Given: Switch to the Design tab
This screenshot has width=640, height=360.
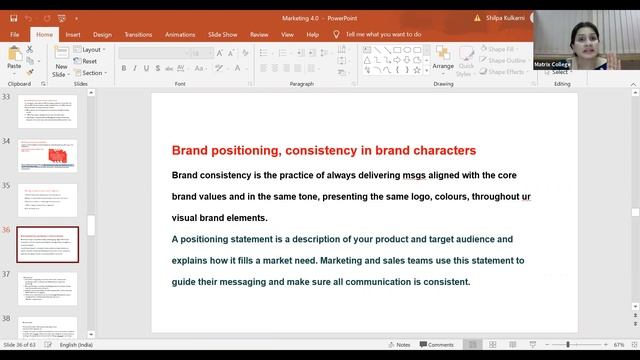Looking at the screenshot, I should pyautogui.click(x=102, y=35).
